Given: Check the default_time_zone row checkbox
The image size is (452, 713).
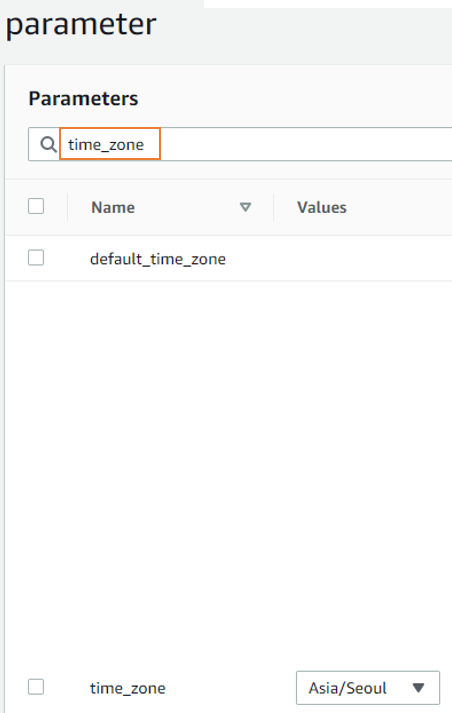Looking at the screenshot, I should 36,258.
